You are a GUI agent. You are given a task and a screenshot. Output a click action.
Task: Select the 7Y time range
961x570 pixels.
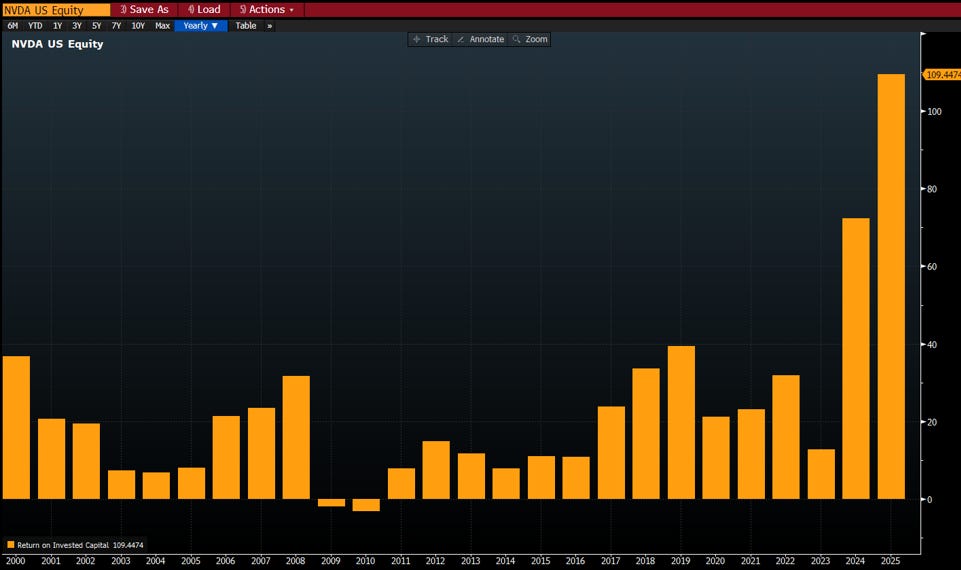[x=116, y=26]
